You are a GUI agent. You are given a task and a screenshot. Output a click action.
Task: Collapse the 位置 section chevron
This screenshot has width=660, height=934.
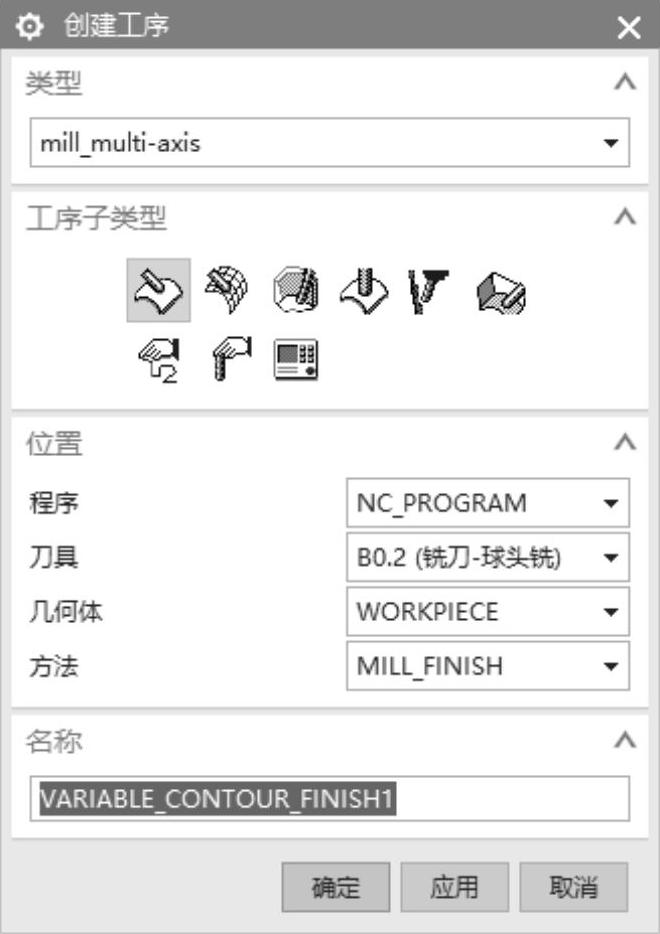625,443
